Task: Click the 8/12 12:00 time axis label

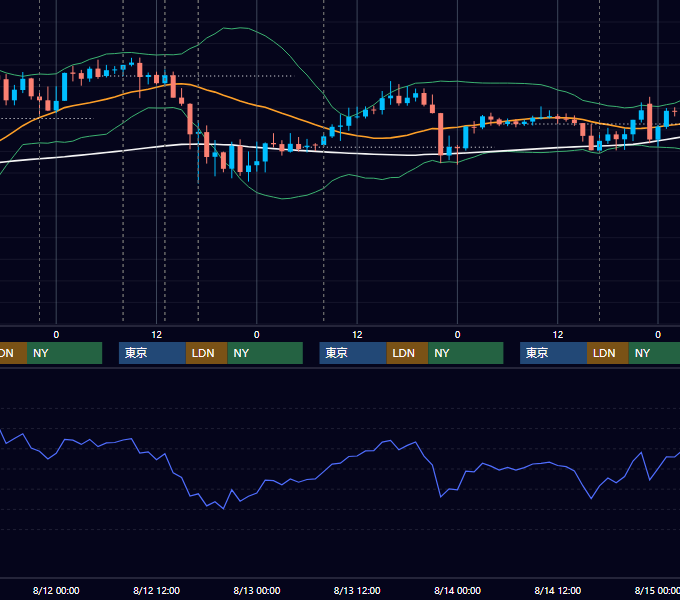Action: pos(156,590)
